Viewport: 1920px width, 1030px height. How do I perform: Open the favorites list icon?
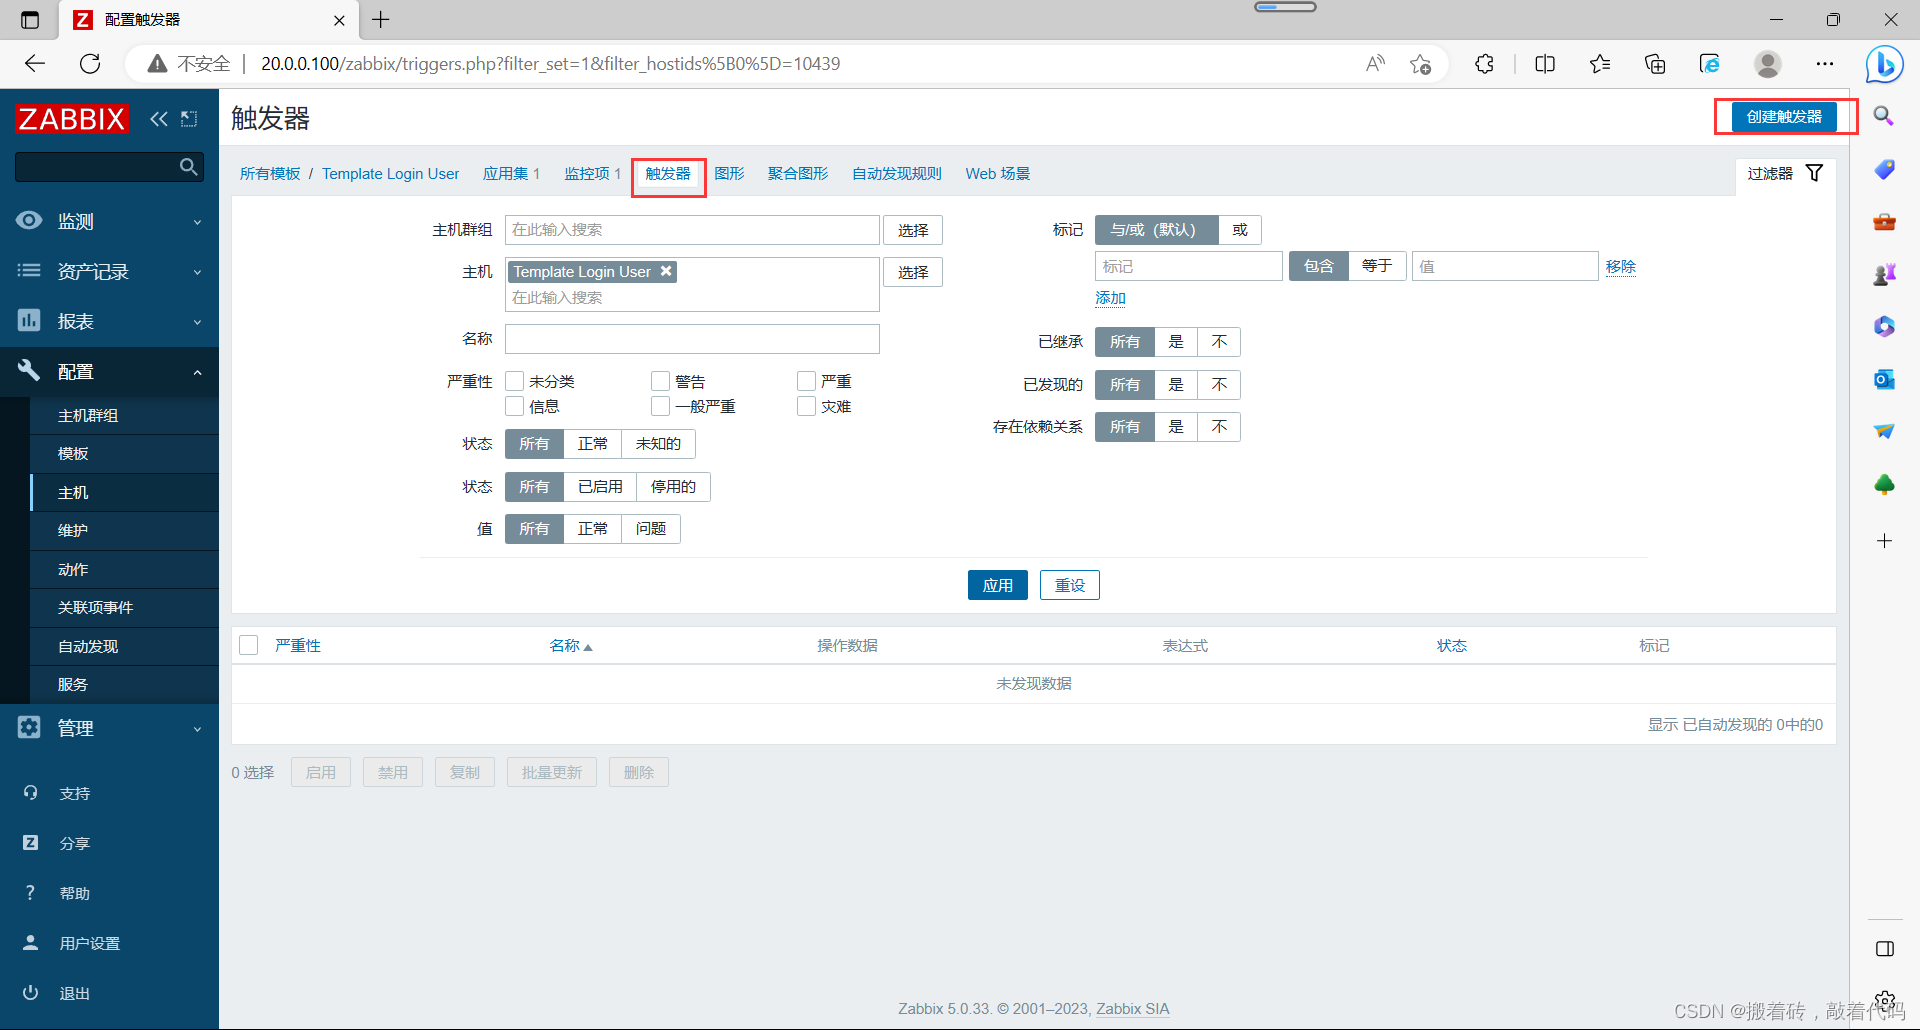tap(1600, 64)
